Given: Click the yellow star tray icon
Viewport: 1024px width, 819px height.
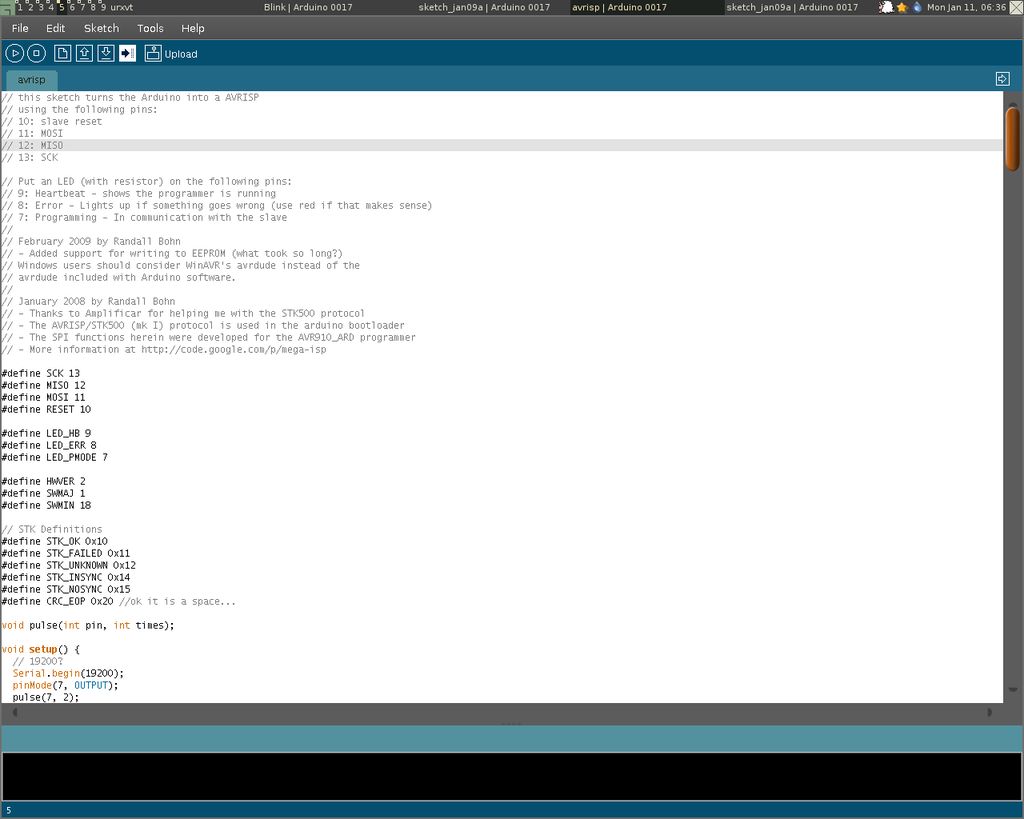Looking at the screenshot, I should 902,7.
